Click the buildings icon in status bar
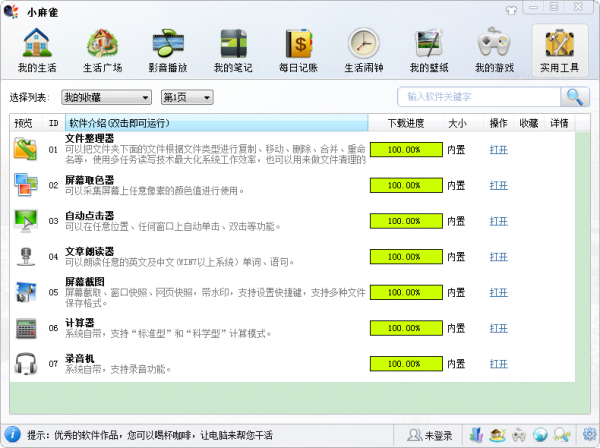This screenshot has height=448, width=600. pyautogui.click(x=476, y=435)
